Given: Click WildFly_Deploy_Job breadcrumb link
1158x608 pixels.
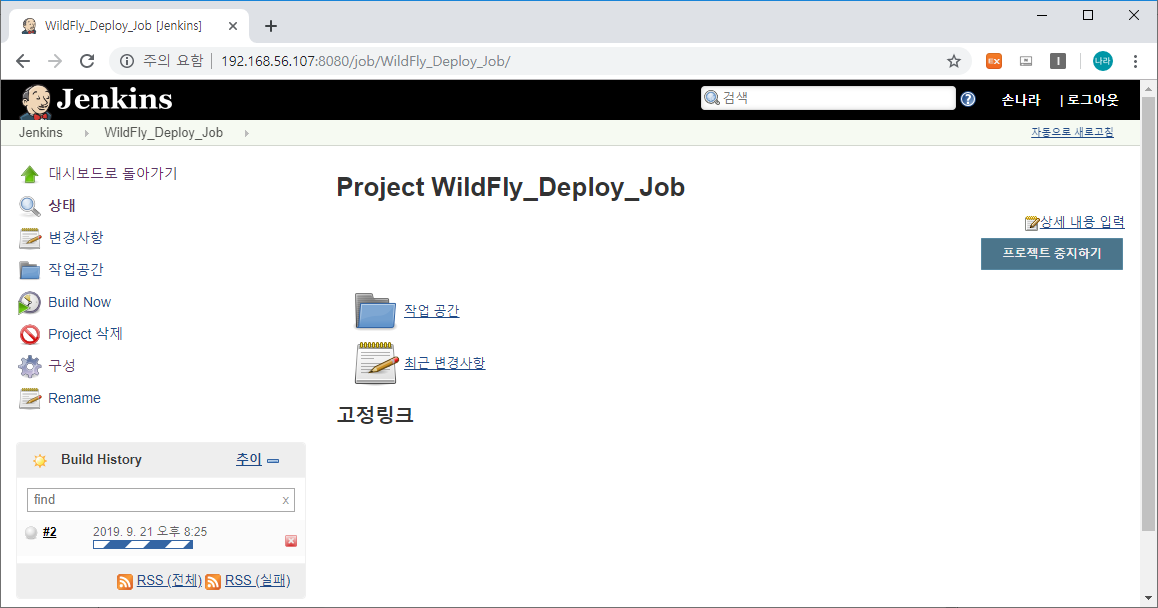Looking at the screenshot, I should coord(163,133).
